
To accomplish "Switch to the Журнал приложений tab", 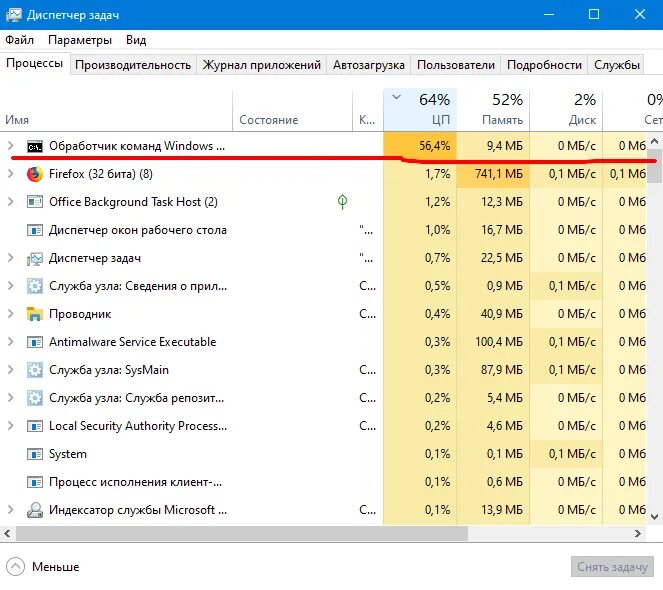I will [262, 65].
